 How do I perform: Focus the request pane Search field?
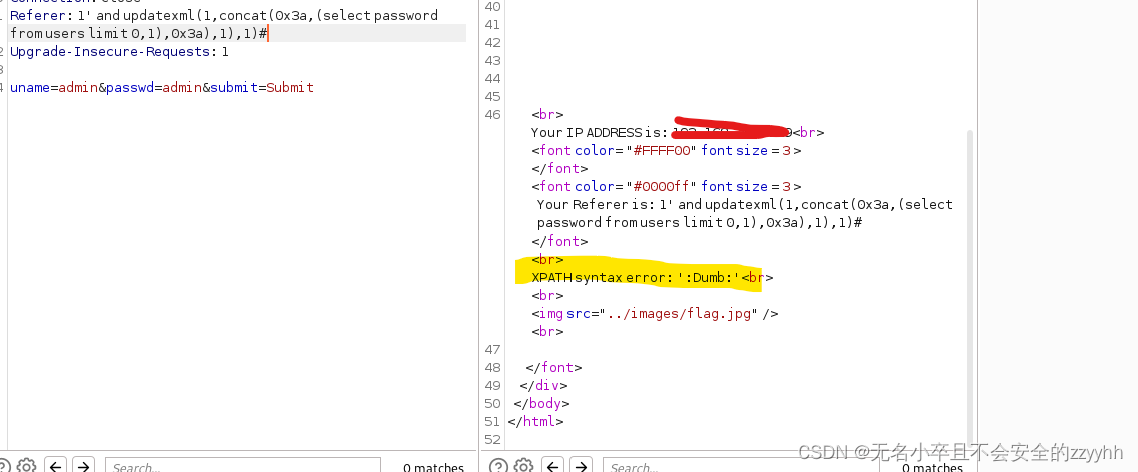(242, 465)
